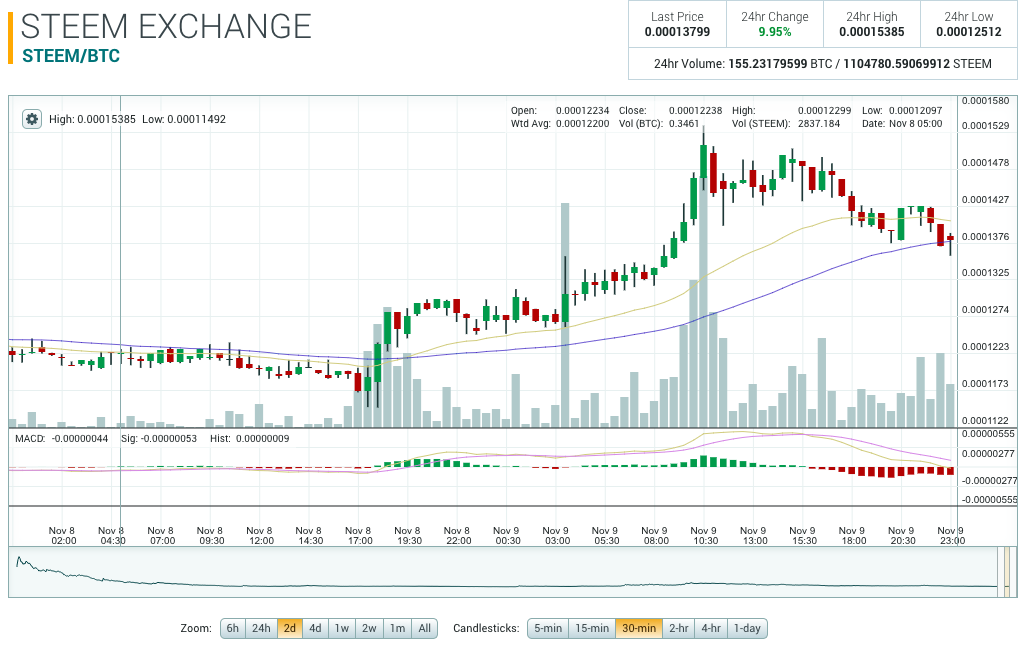
Task: Click the 0.0001427 price axis label
Action: (x=985, y=199)
